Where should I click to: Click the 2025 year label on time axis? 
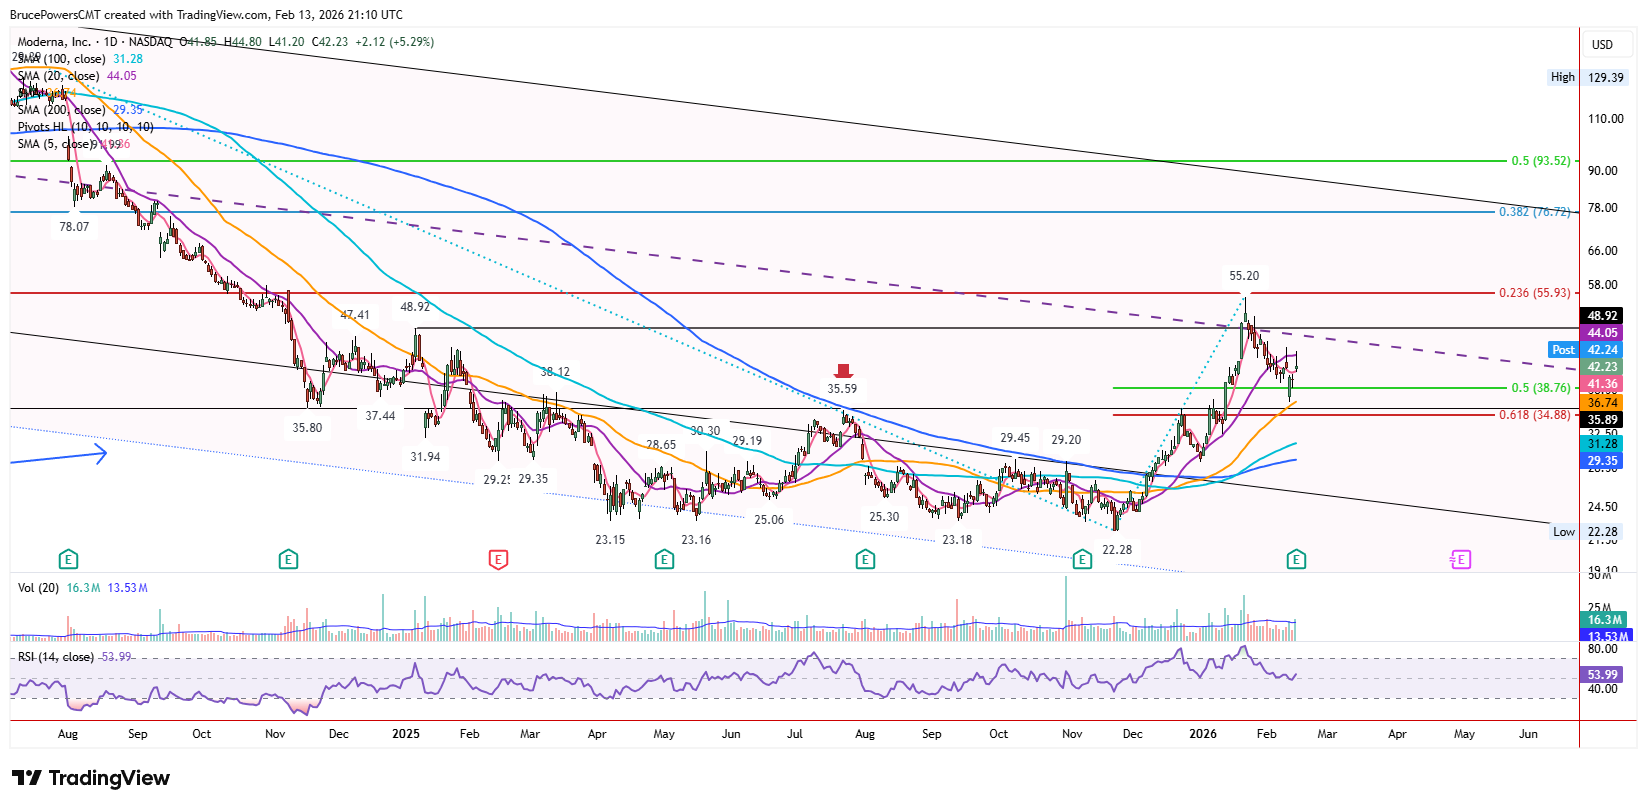point(406,734)
